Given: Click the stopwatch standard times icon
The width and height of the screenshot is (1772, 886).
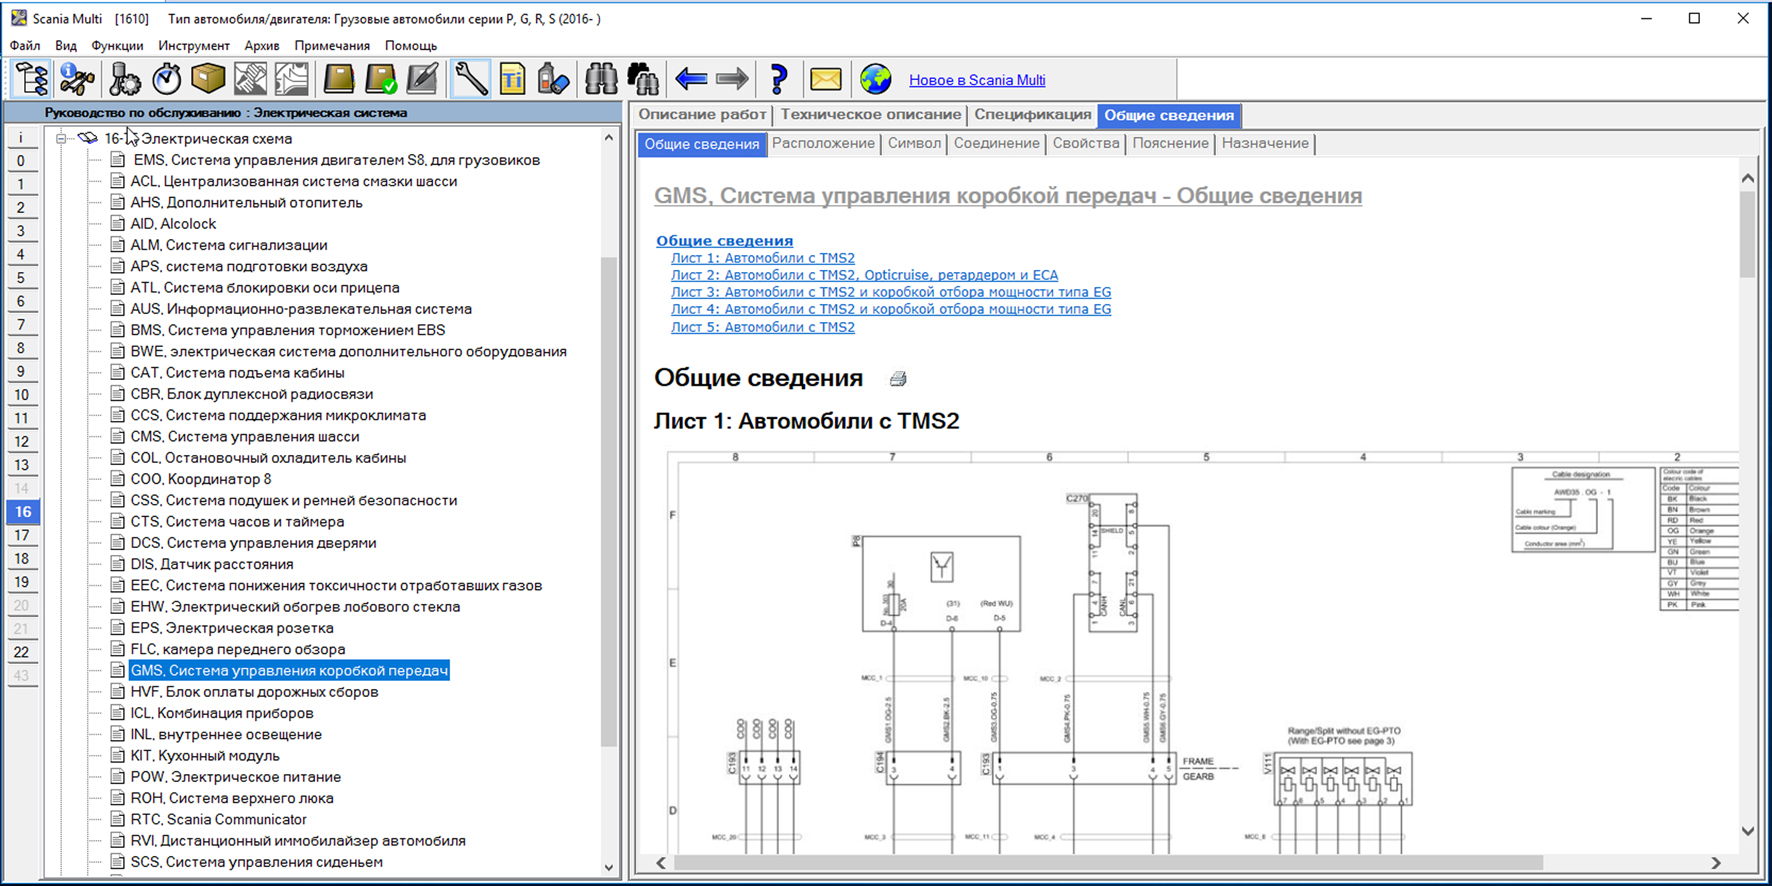Looking at the screenshot, I should pos(166,79).
